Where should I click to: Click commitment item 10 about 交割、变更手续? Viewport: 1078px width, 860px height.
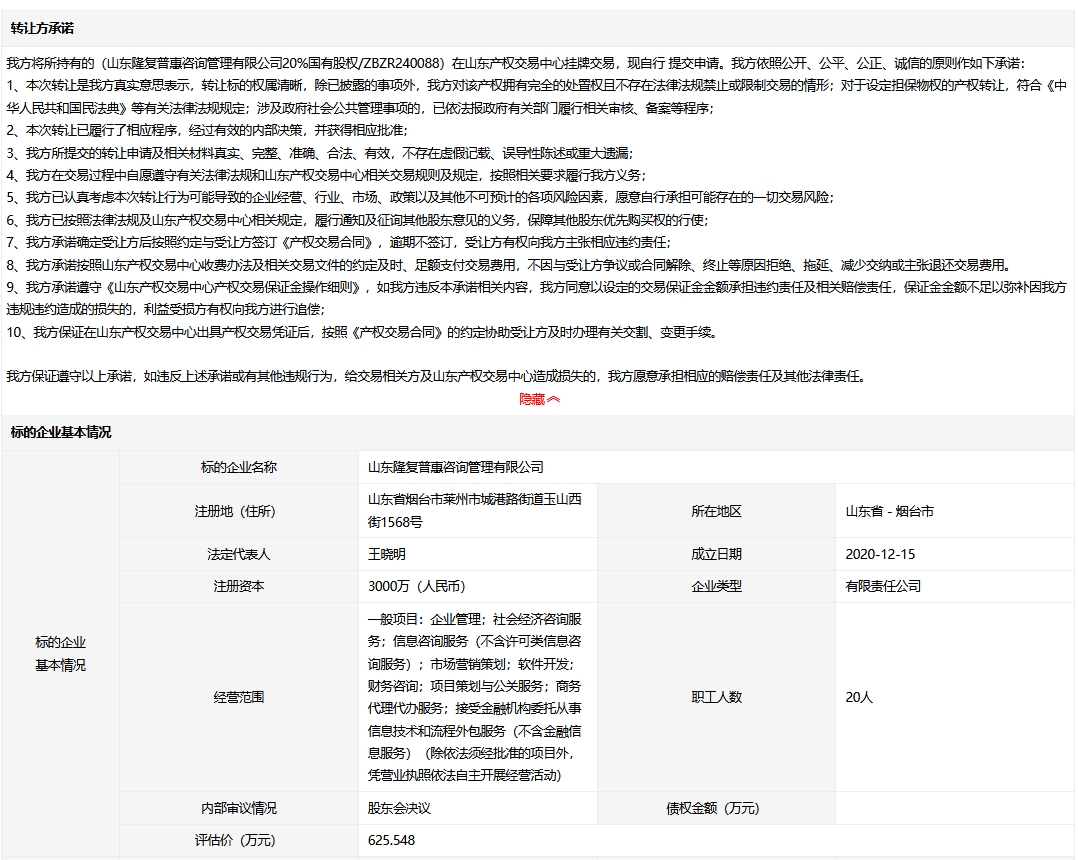pyautogui.click(x=363, y=332)
